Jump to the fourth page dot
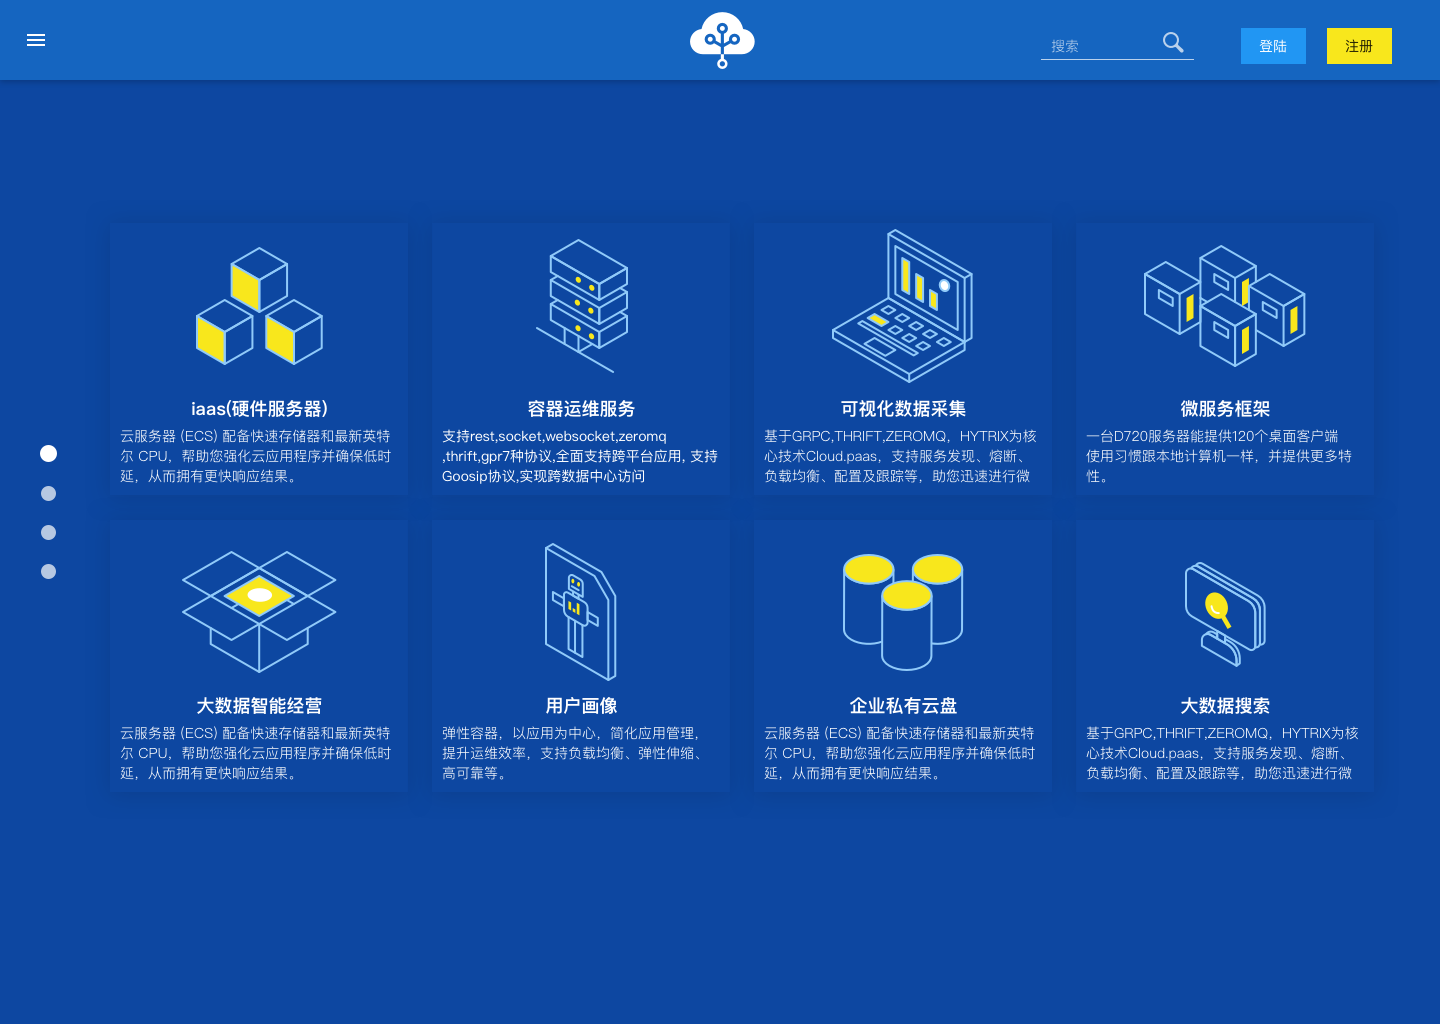This screenshot has height=1024, width=1440. tap(48, 571)
